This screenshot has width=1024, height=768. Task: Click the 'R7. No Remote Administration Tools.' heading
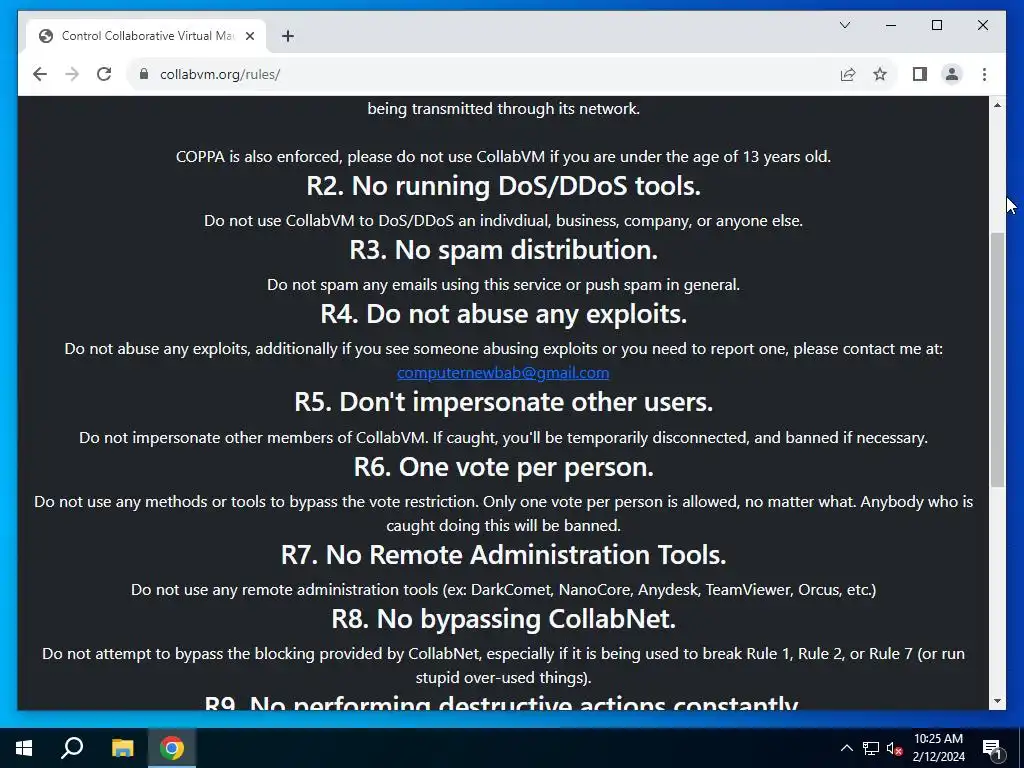click(x=504, y=554)
